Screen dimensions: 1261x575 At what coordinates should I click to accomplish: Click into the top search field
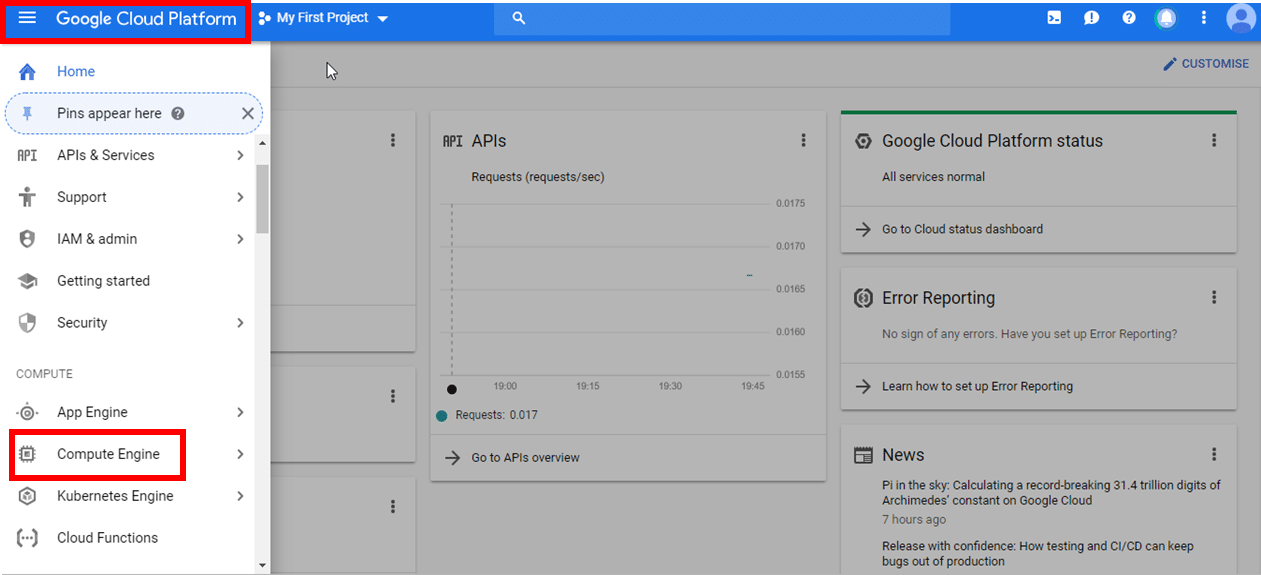(722, 18)
